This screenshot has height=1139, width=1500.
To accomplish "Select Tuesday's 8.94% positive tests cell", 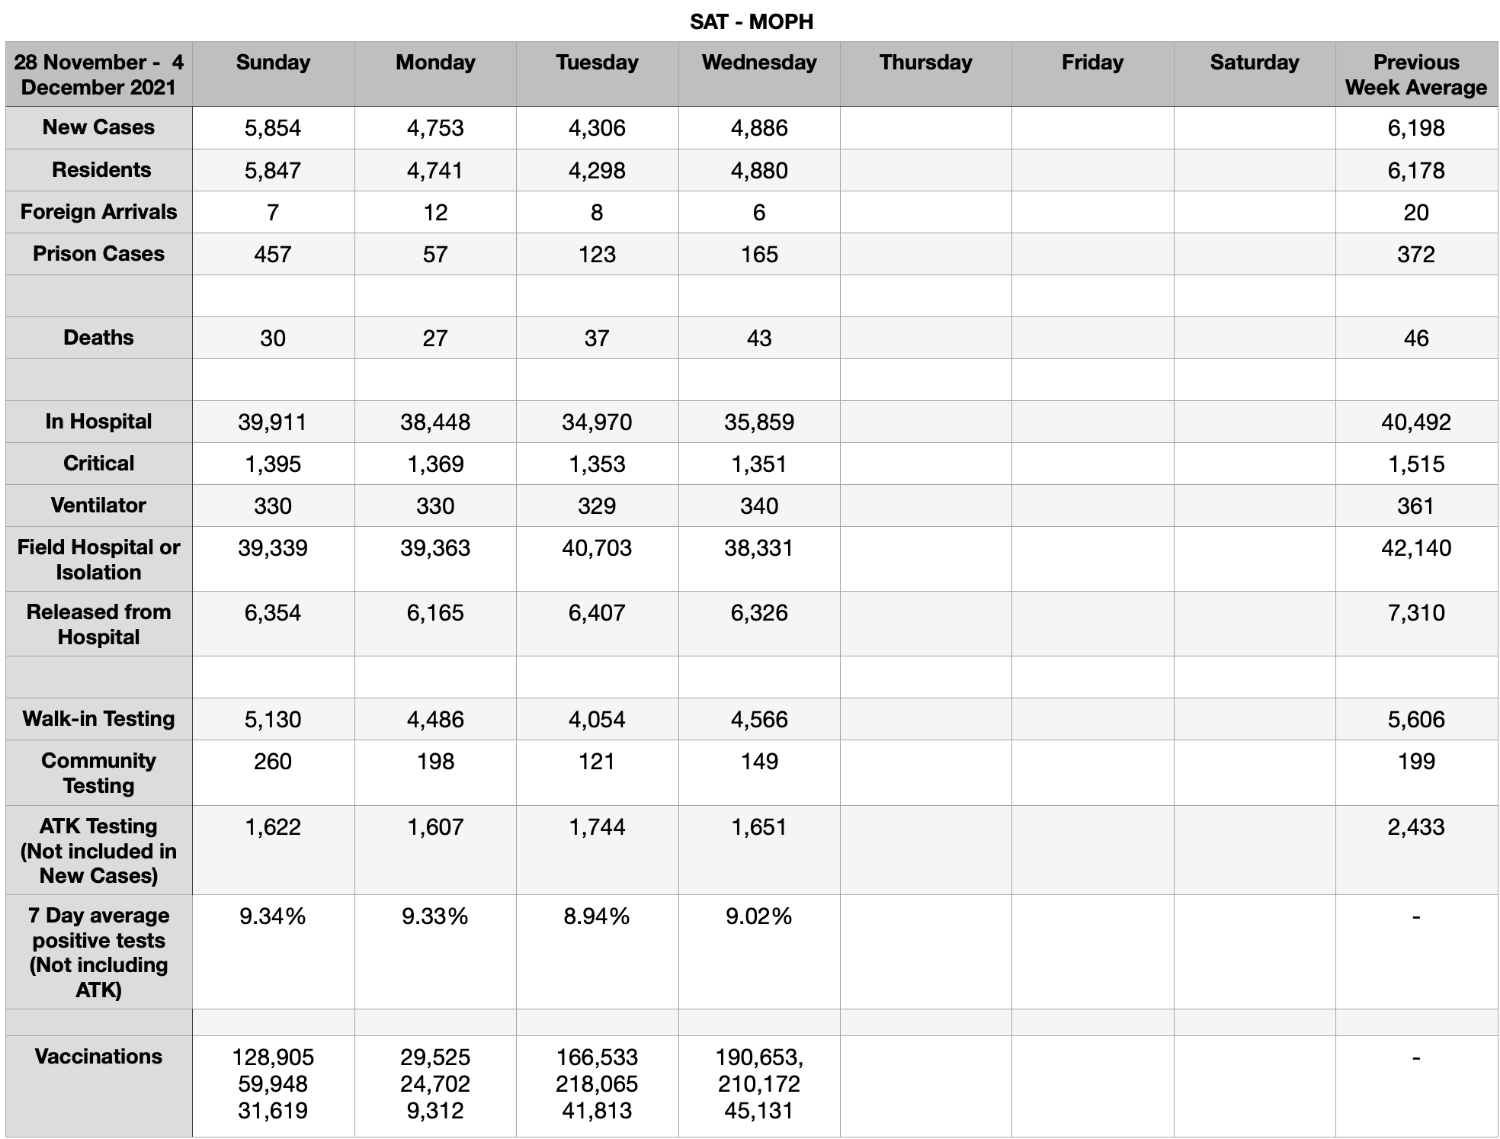I will [597, 951].
